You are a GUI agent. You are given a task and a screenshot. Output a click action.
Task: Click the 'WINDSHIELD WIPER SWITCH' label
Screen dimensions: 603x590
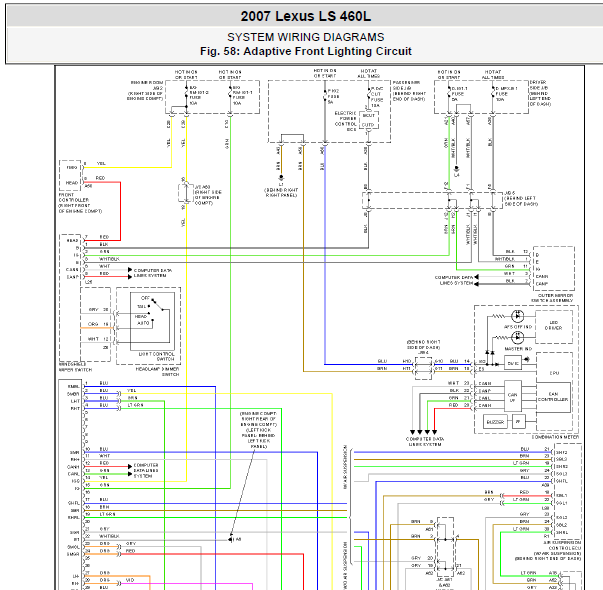tap(75, 367)
